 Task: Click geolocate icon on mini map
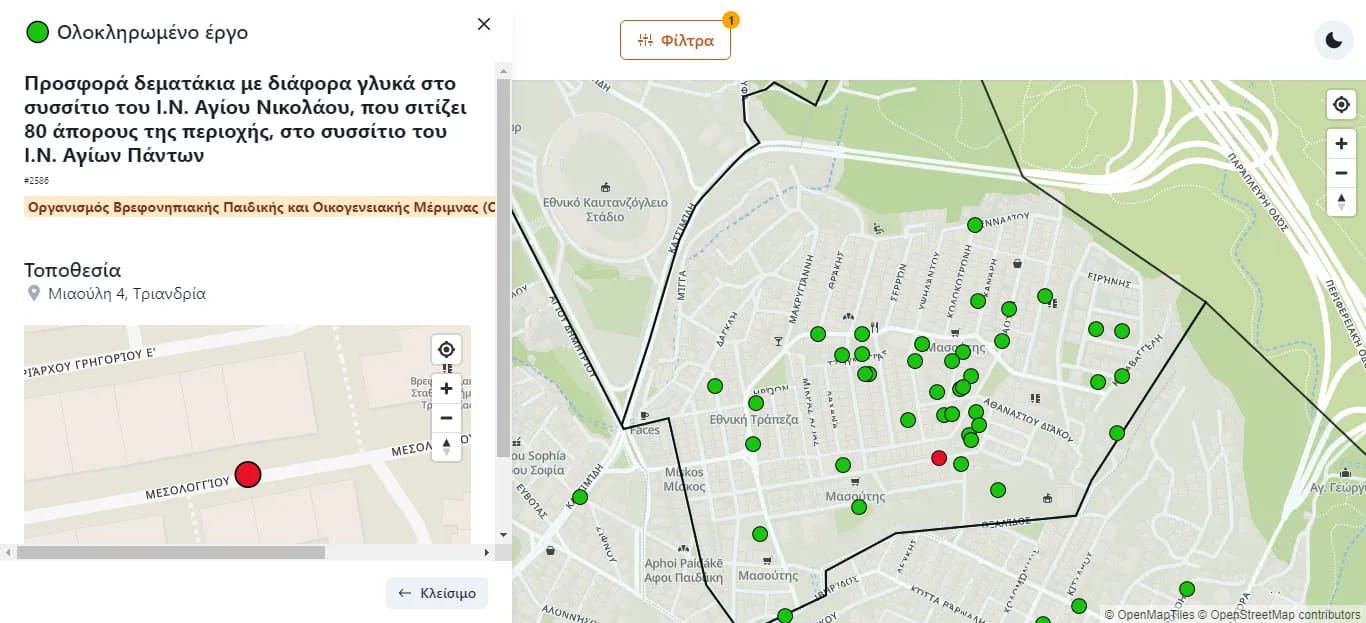(446, 349)
